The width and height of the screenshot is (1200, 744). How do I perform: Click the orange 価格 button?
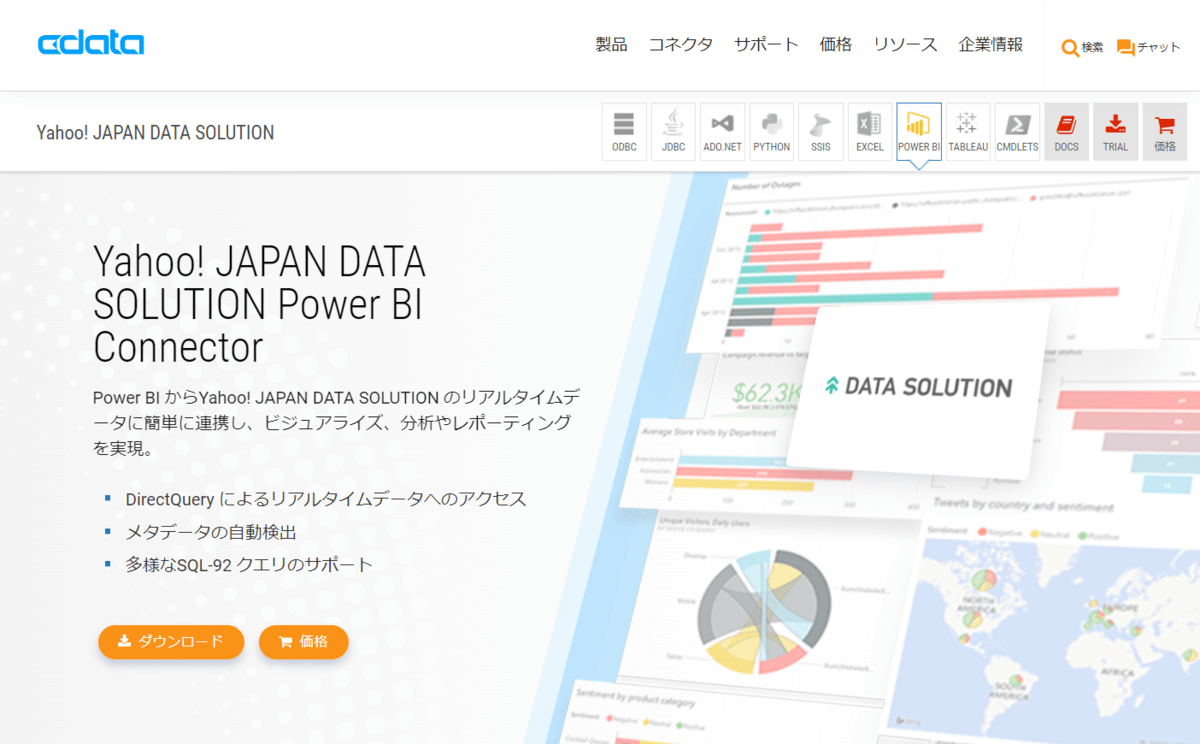(304, 642)
